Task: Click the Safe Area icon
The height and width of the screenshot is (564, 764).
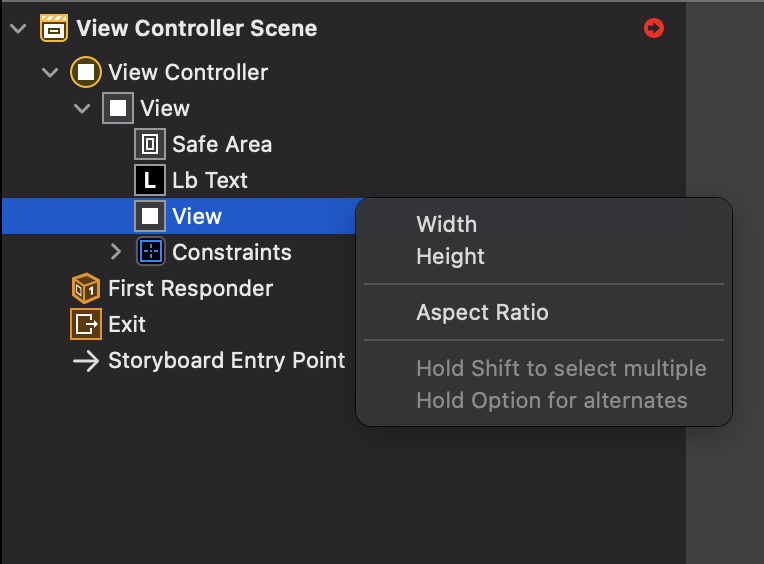Action: (150, 144)
